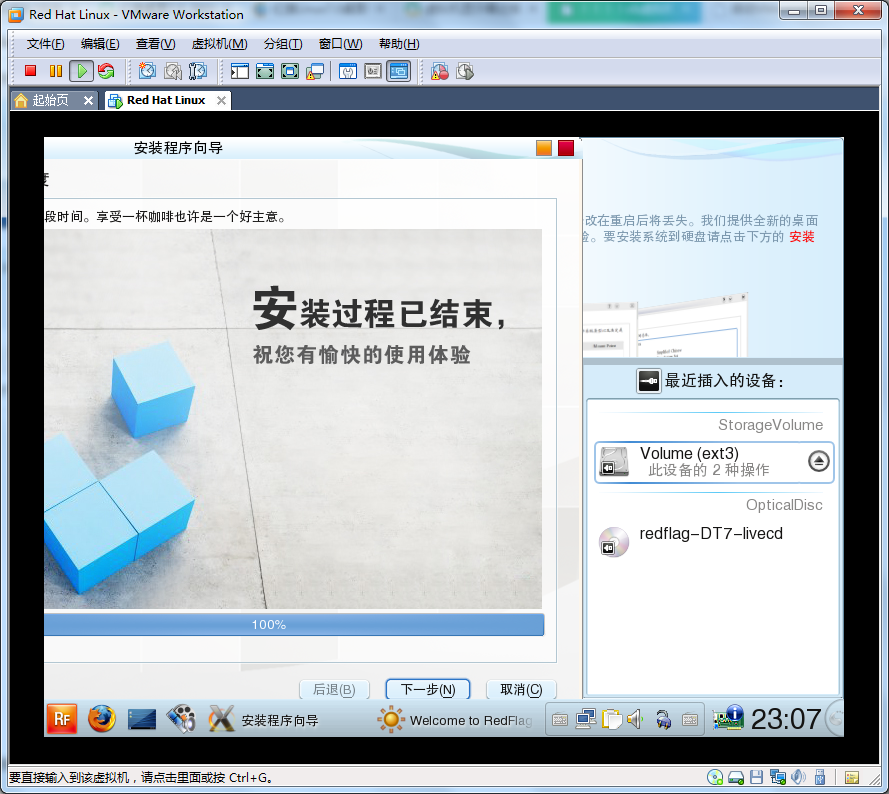Launch Firefox from the guest taskbar
889x794 pixels.
[102, 719]
